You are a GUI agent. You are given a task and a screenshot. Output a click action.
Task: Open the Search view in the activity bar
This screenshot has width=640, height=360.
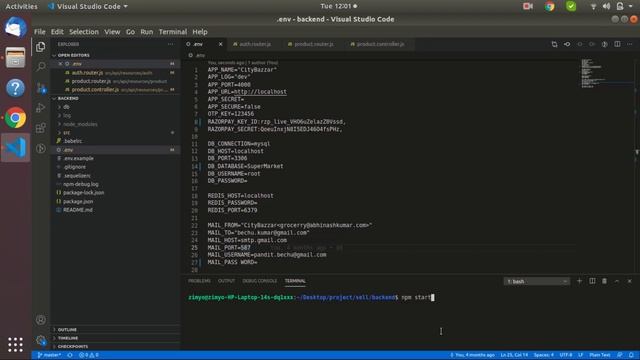[x=41, y=67]
